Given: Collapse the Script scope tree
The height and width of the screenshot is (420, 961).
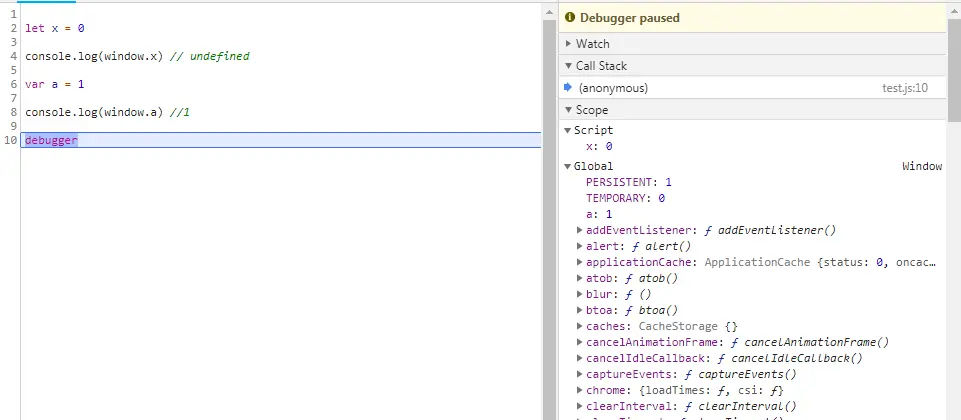Looking at the screenshot, I should [568, 131].
